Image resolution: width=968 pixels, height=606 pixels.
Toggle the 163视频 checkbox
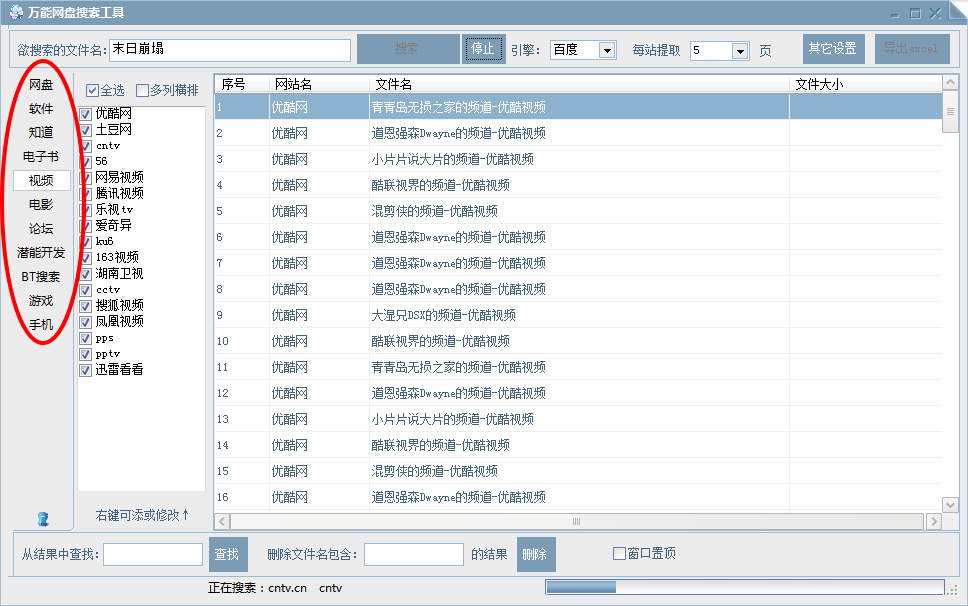point(86,258)
